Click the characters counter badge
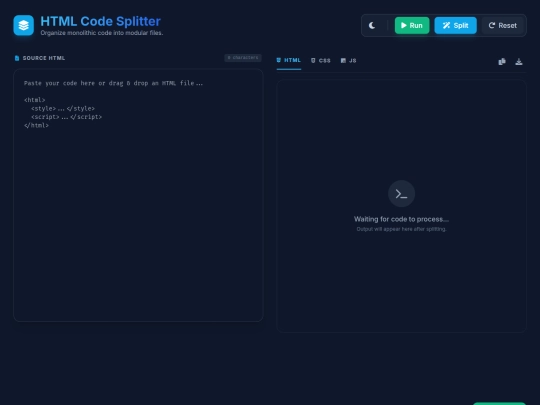The width and height of the screenshot is (540, 405). pyautogui.click(x=243, y=58)
